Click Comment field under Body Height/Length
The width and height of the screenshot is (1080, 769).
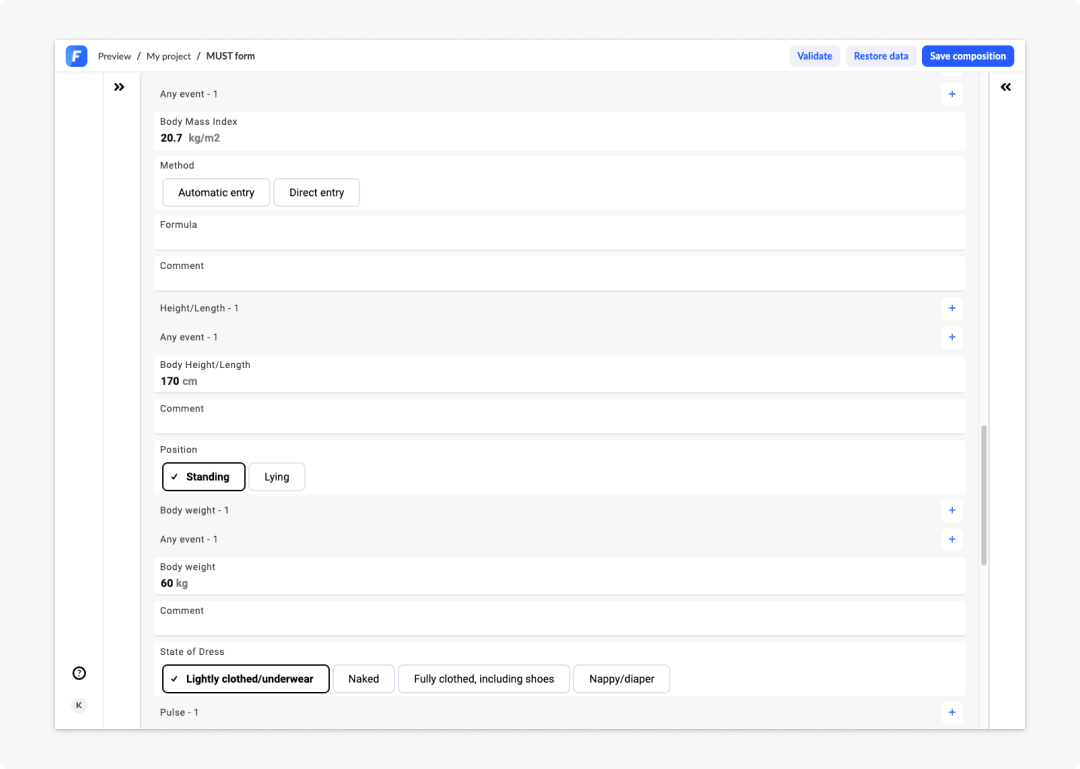pos(560,416)
